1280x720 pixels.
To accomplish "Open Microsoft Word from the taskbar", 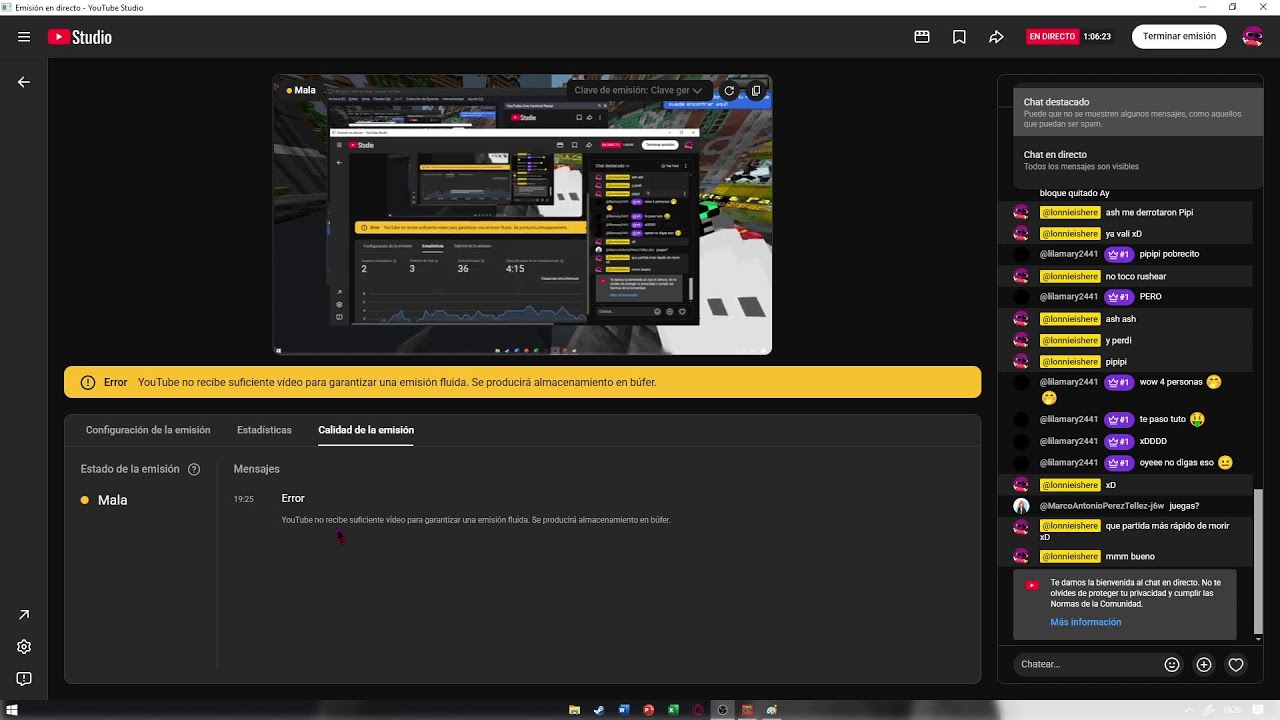I will click(x=624, y=710).
